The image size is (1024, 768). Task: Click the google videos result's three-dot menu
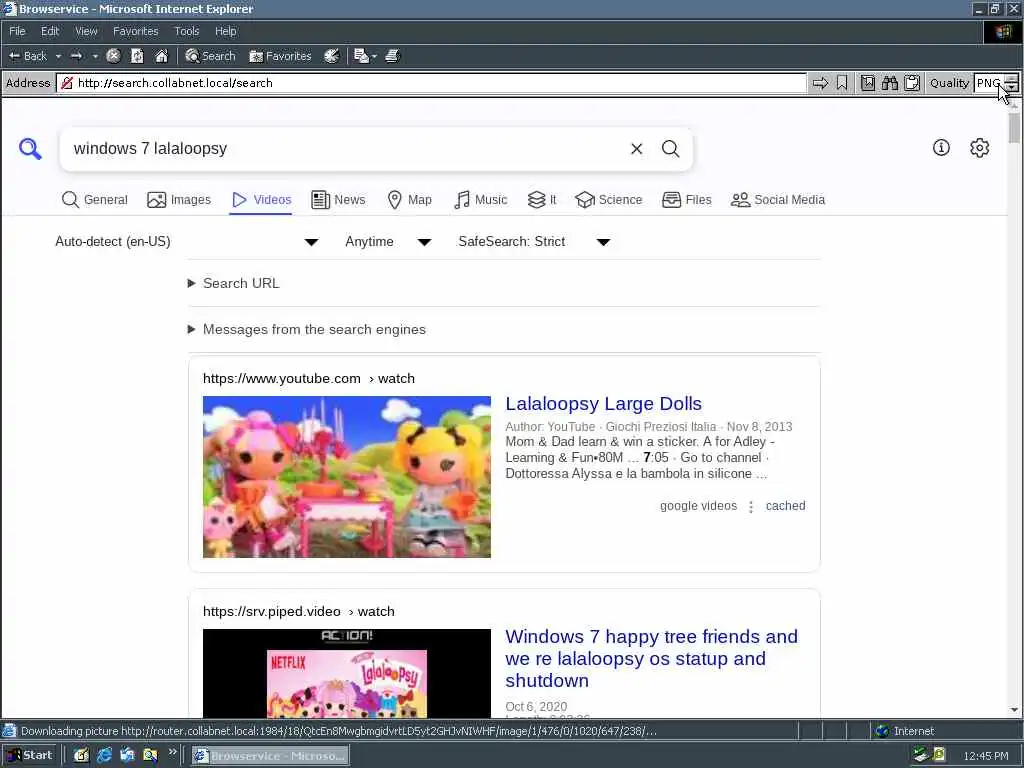click(x=751, y=507)
